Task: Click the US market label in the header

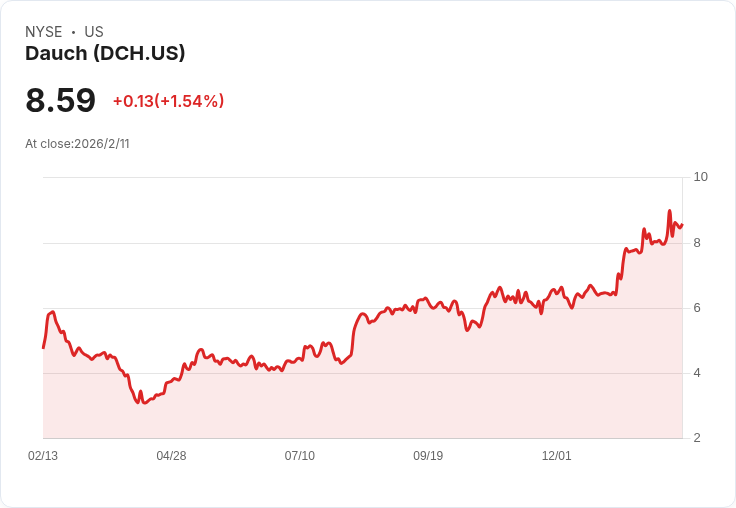Action: click(94, 32)
